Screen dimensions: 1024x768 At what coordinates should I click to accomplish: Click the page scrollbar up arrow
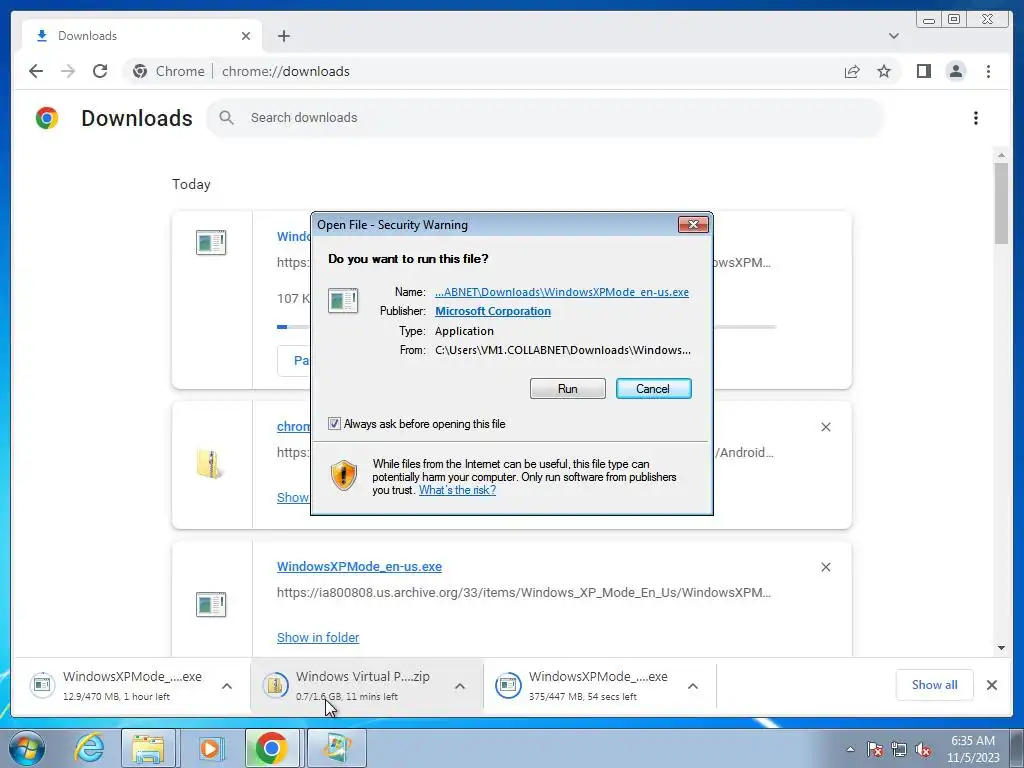click(1001, 155)
